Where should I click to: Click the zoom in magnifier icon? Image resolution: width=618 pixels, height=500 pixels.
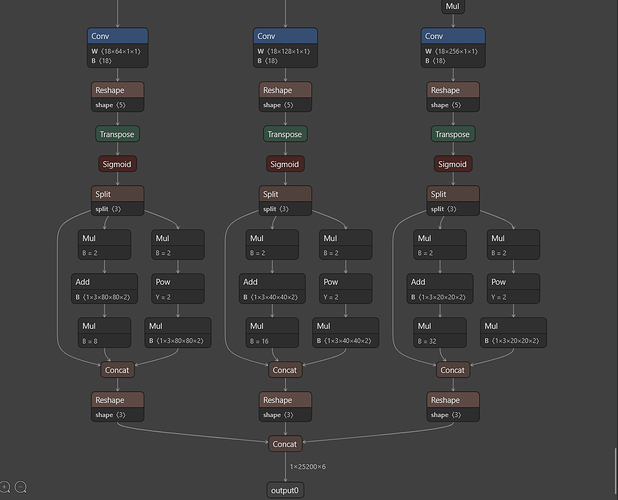tap(7, 488)
